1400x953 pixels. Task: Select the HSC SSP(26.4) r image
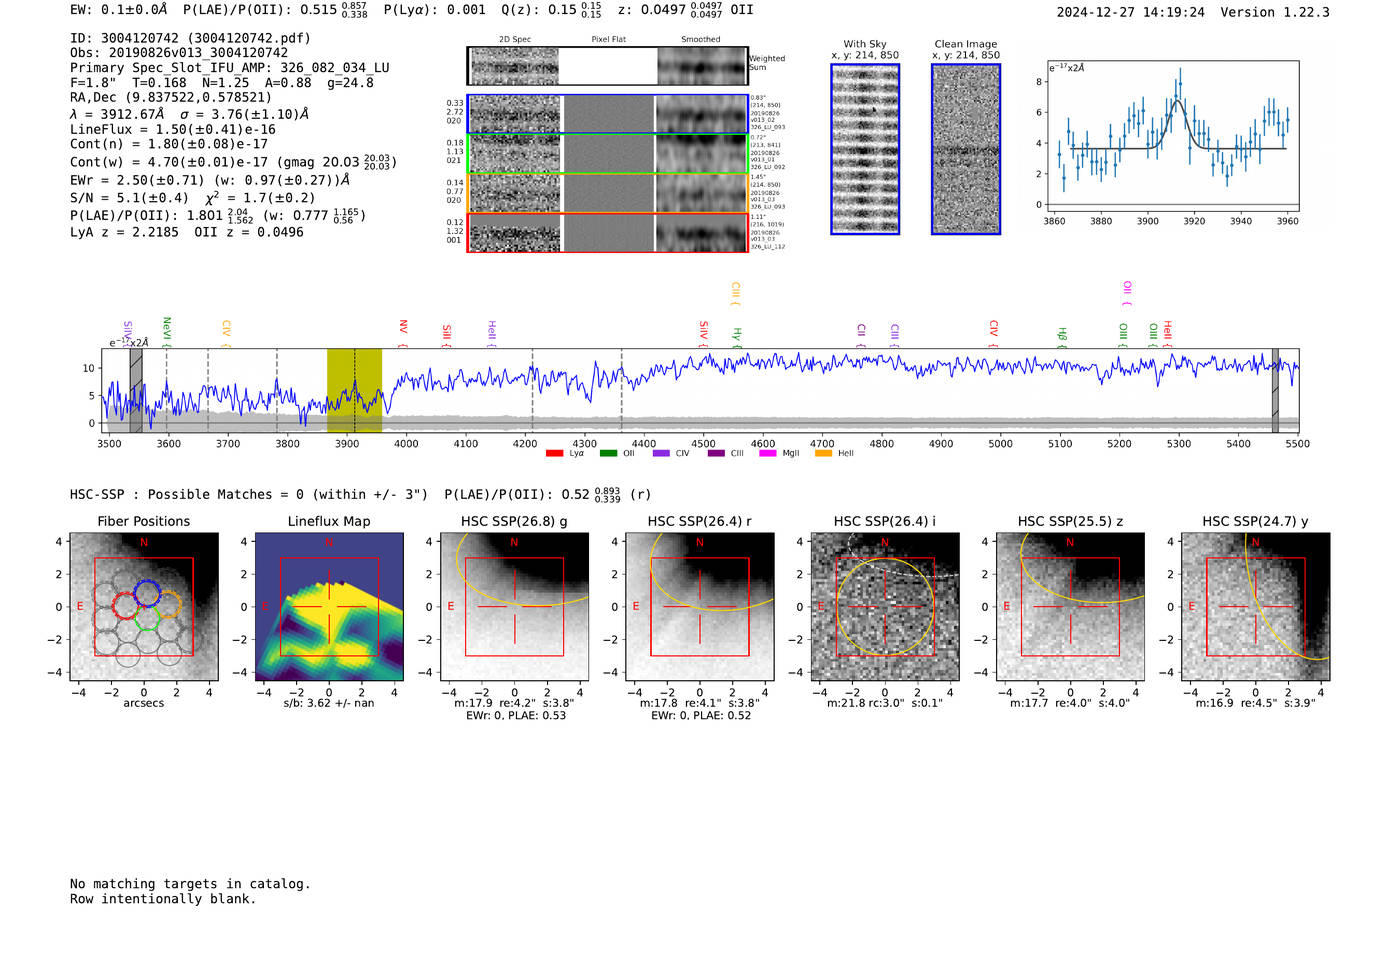coord(700,606)
